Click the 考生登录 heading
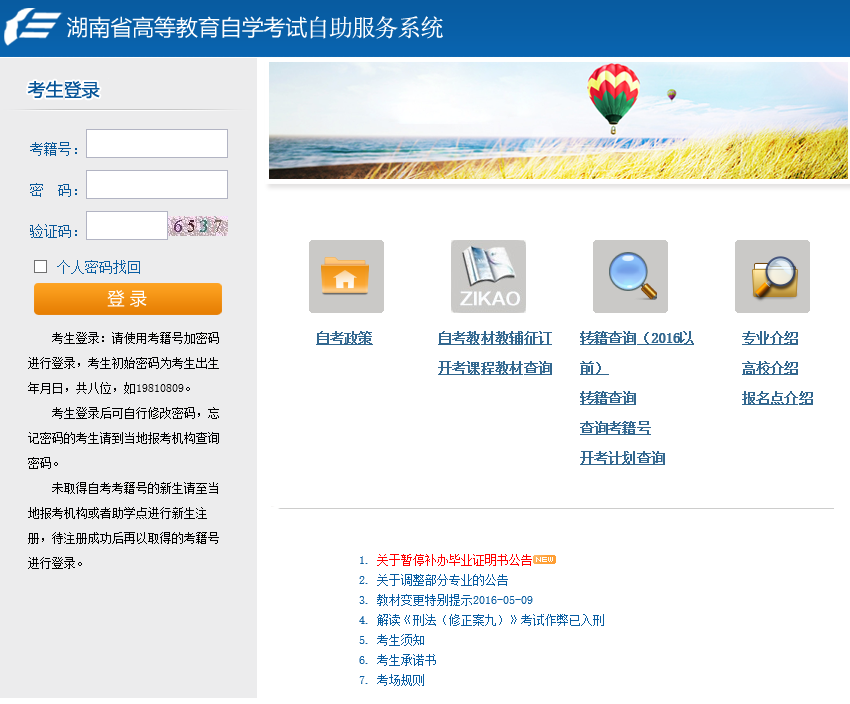 coord(63,90)
